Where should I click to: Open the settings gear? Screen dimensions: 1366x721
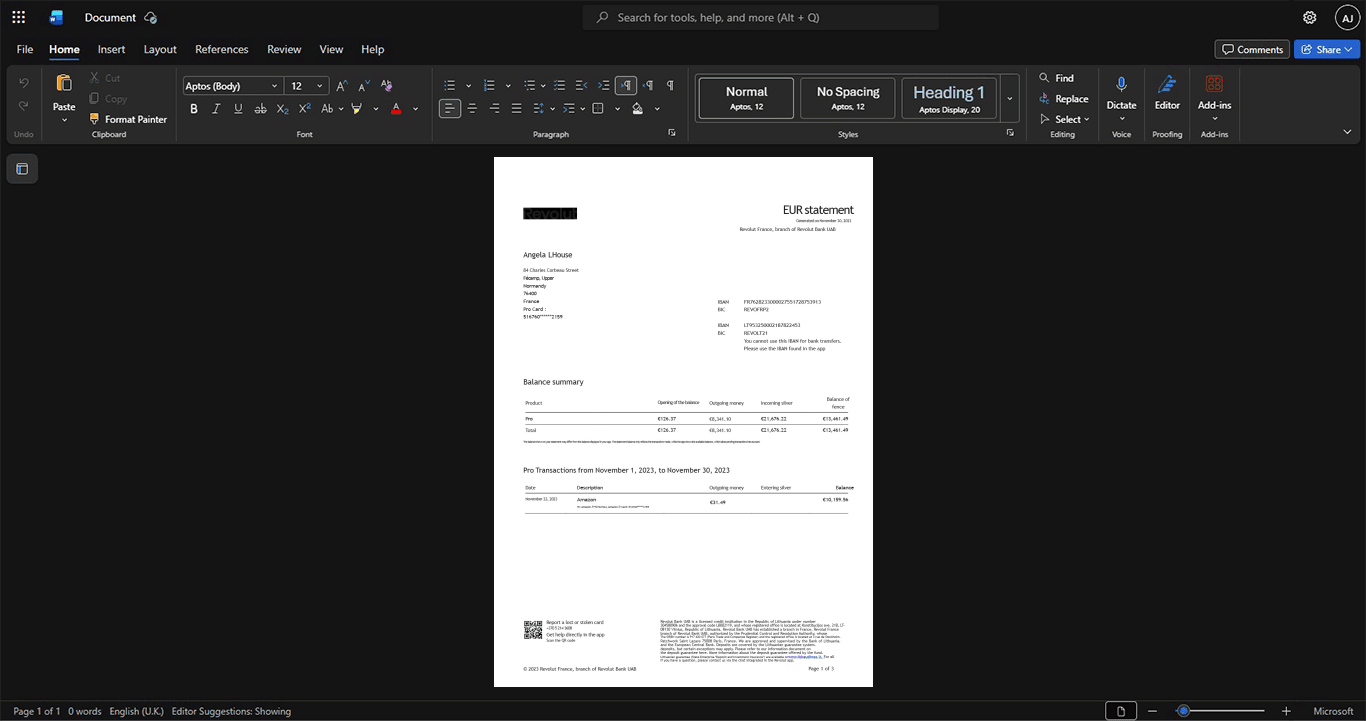1309,17
